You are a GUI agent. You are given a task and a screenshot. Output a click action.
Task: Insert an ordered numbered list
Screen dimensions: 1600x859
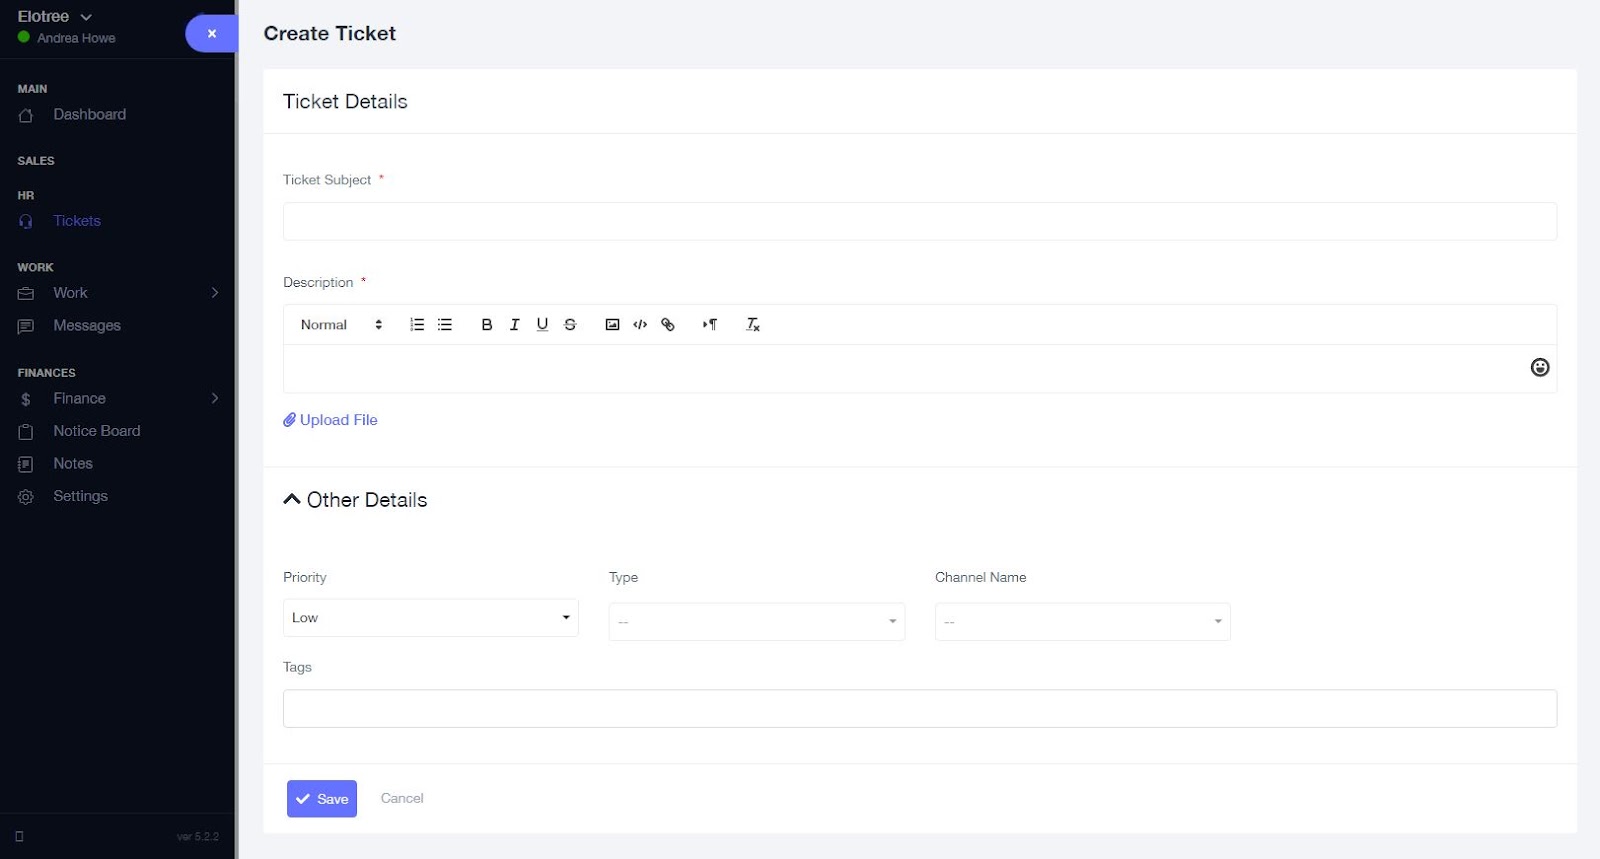(x=417, y=325)
